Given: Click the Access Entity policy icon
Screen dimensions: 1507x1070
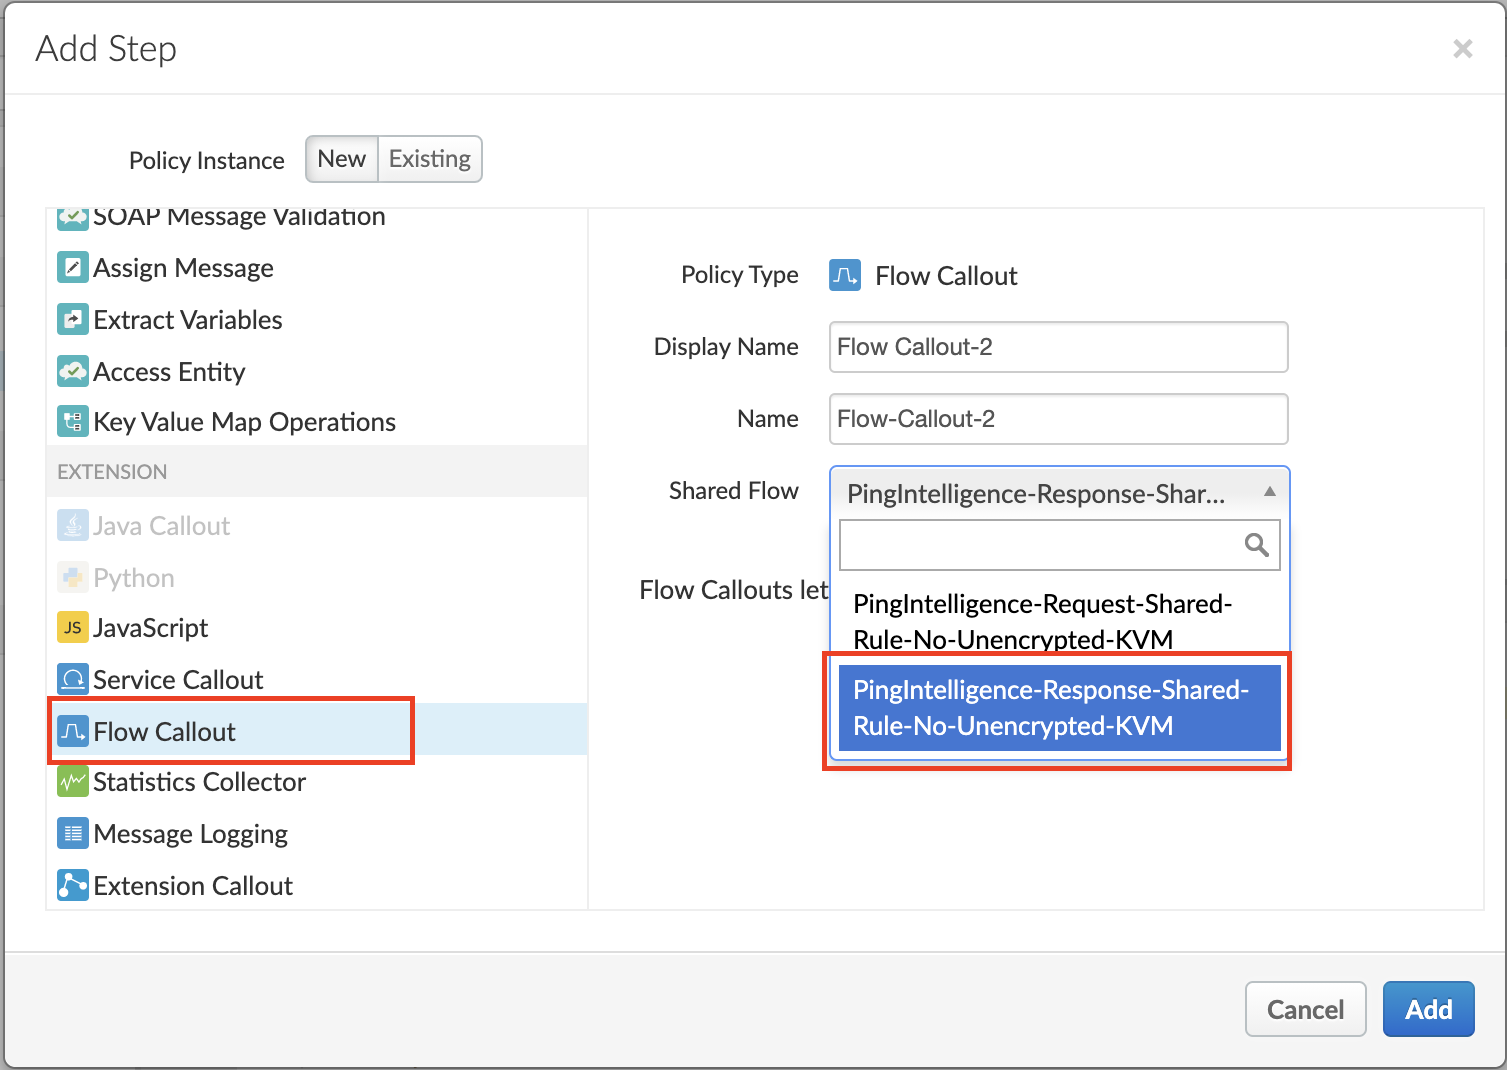Looking at the screenshot, I should pyautogui.click(x=72, y=372).
